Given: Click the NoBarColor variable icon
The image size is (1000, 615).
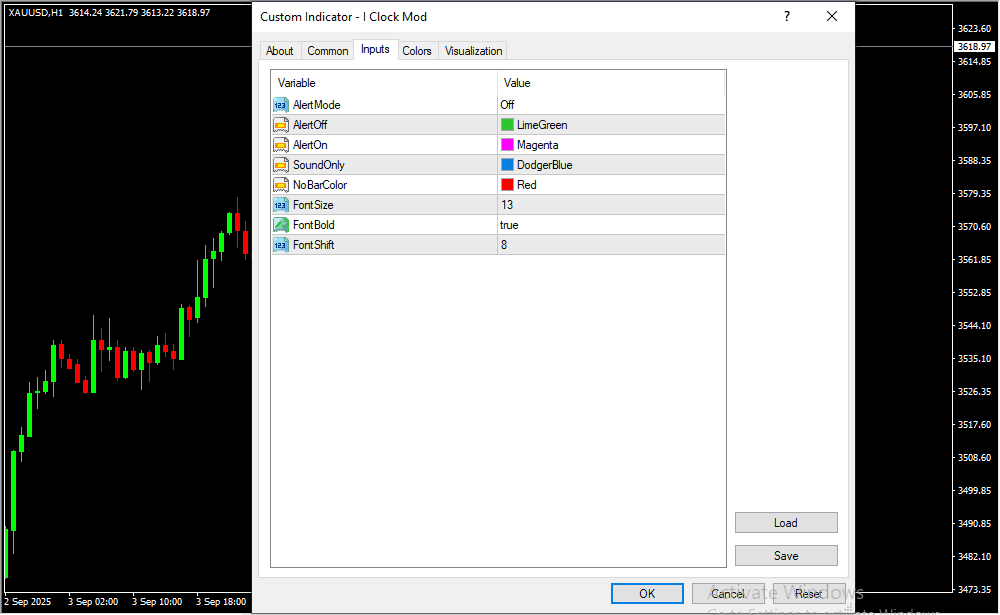Looking at the screenshot, I should click(x=280, y=185).
